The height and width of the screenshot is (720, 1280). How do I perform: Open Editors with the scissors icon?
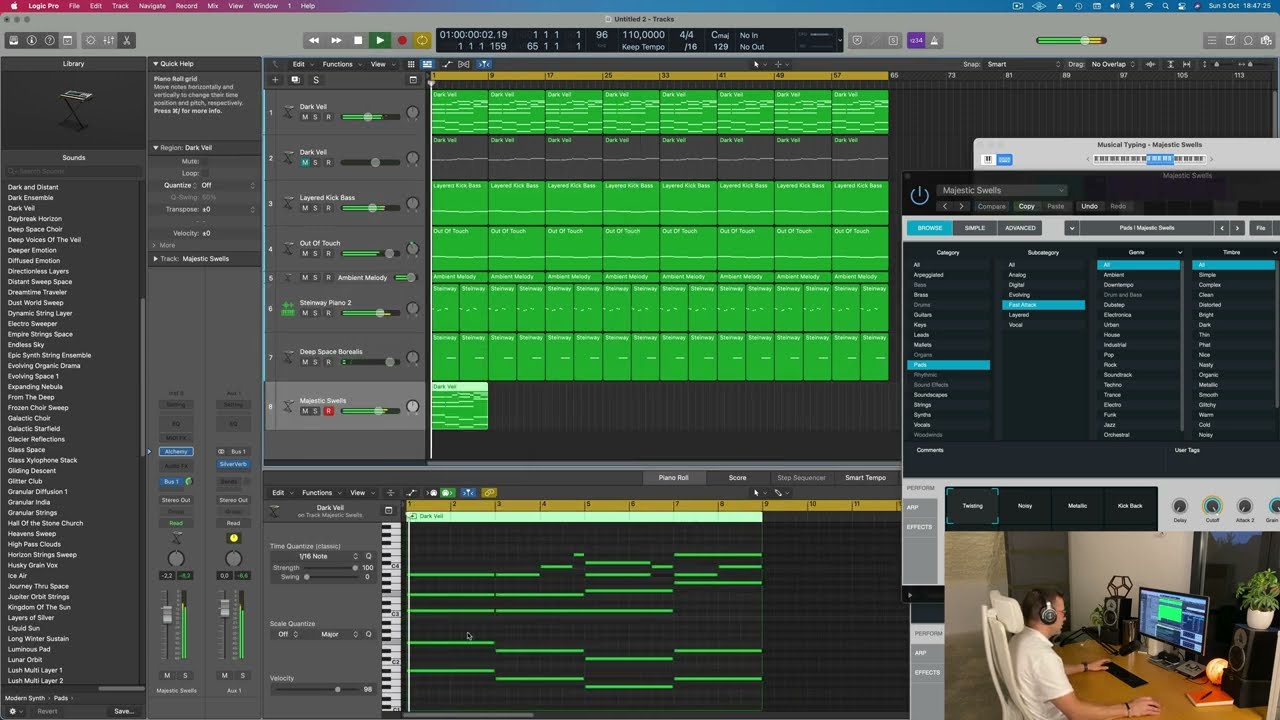click(x=127, y=40)
